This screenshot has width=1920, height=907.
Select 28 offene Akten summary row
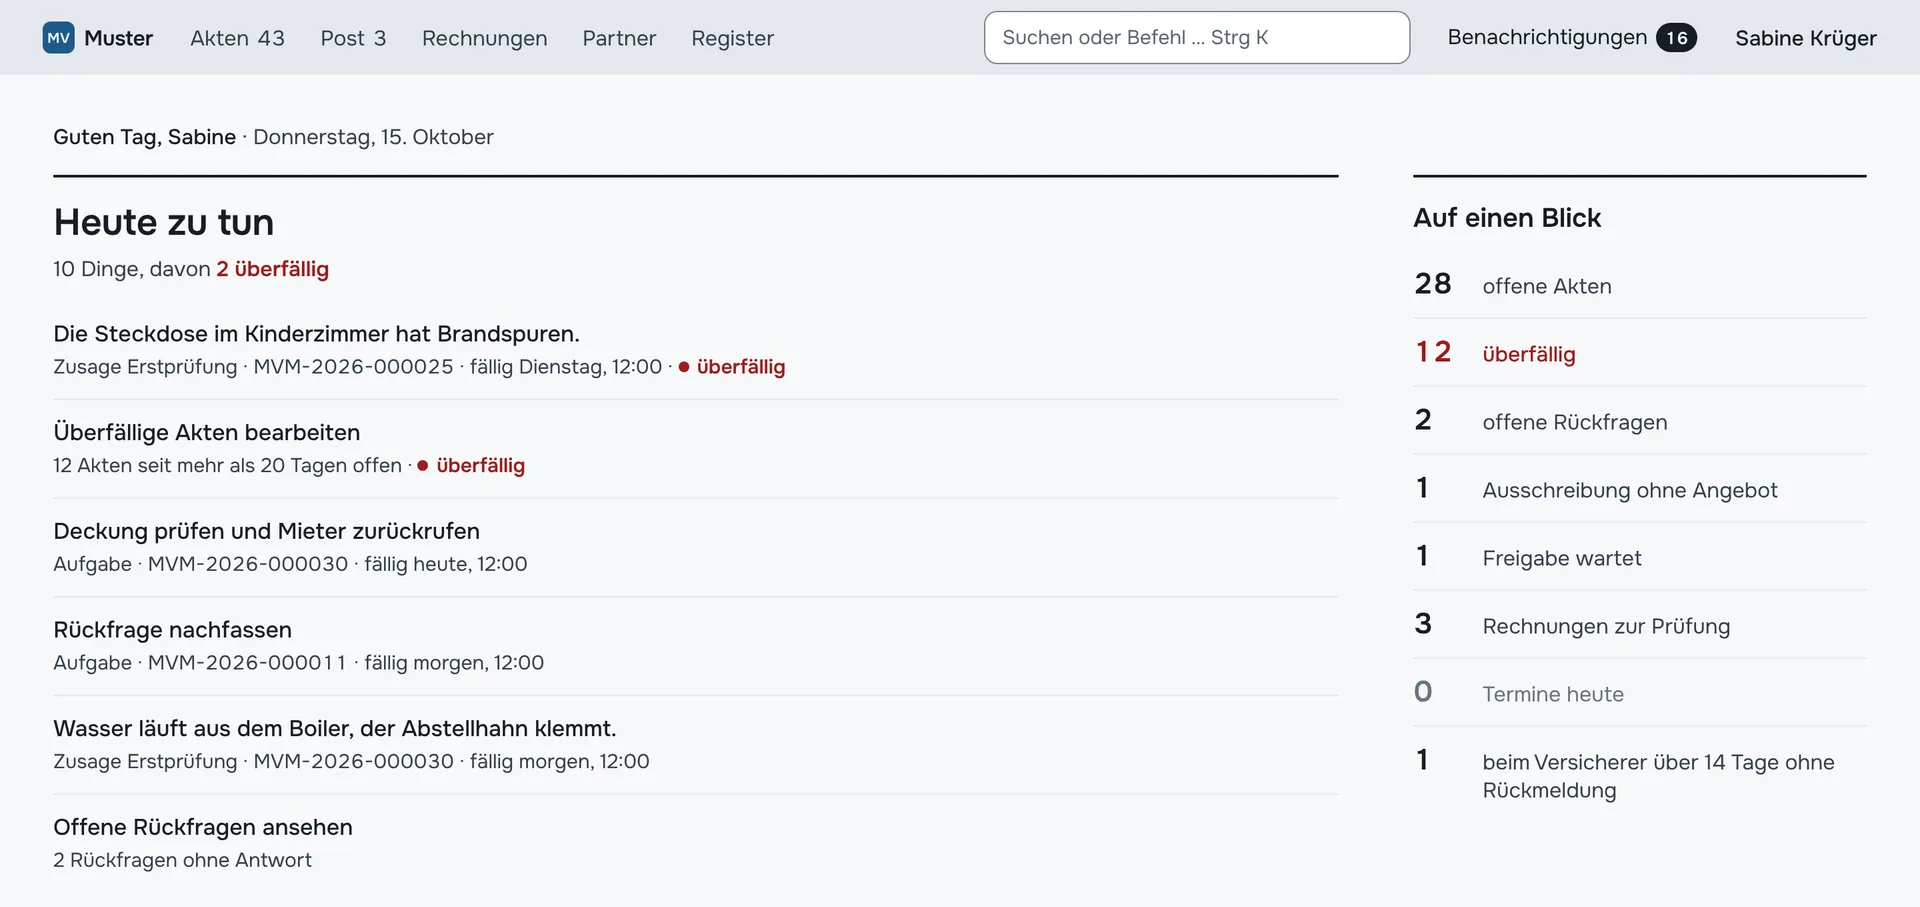point(1640,285)
